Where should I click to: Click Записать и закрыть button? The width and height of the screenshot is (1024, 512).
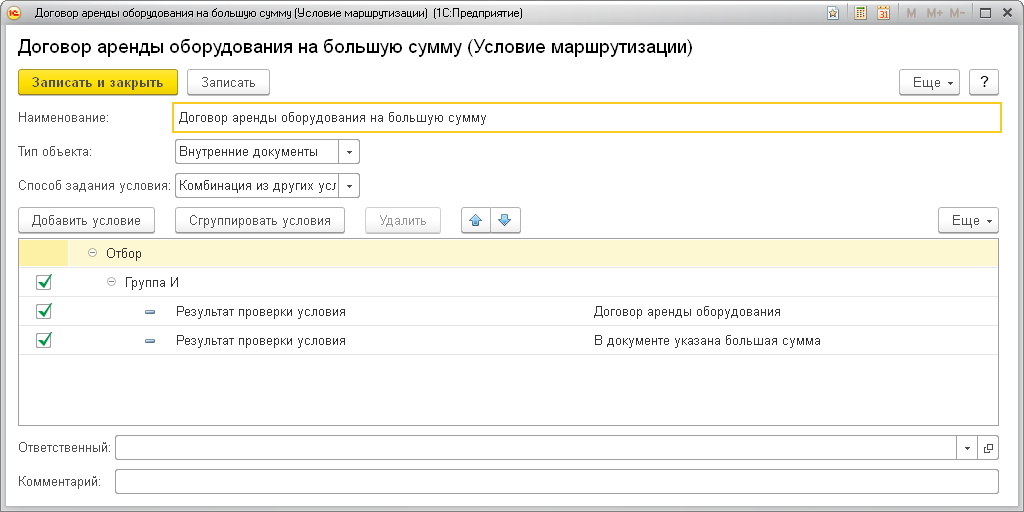pyautogui.click(x=98, y=82)
